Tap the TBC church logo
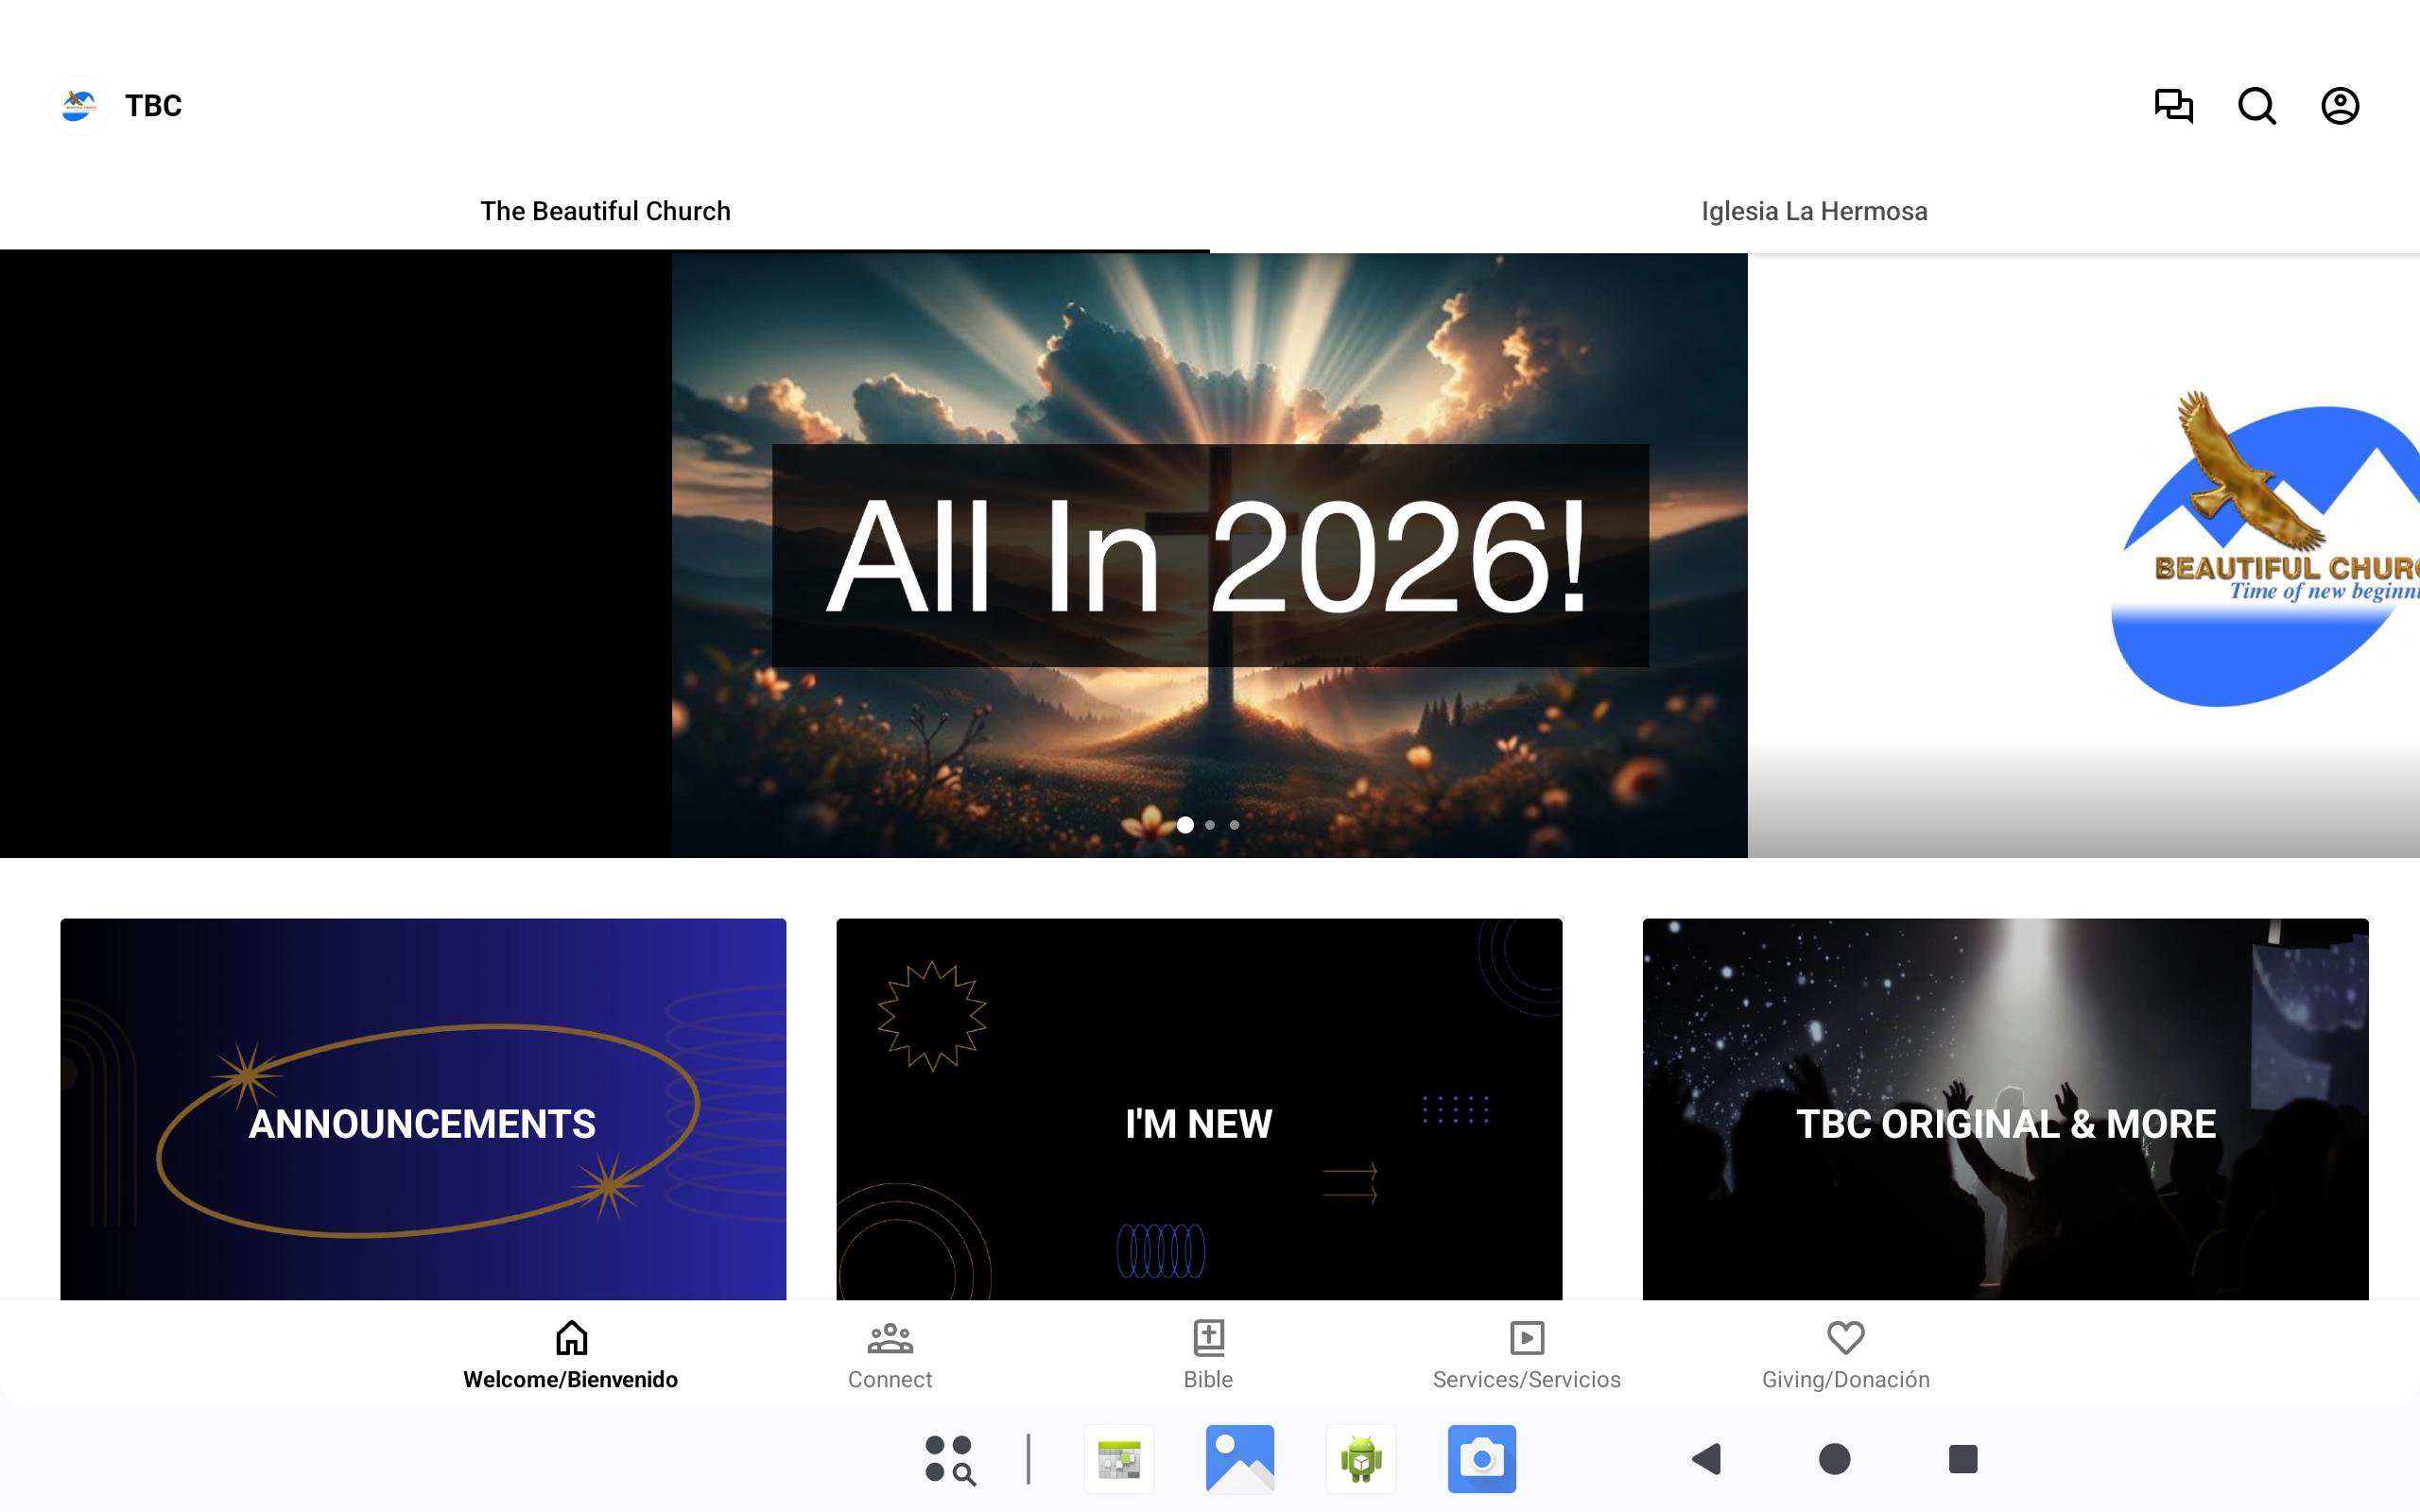2420x1512 pixels. [79, 105]
